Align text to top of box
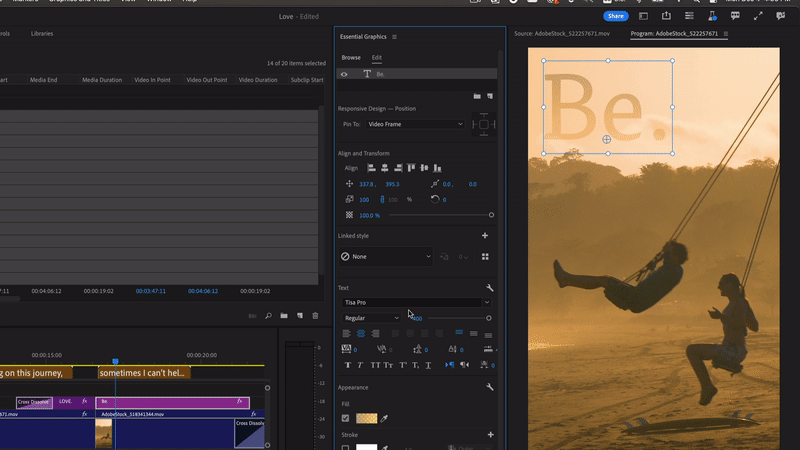Viewport: 800px width, 450px height. pos(459,333)
